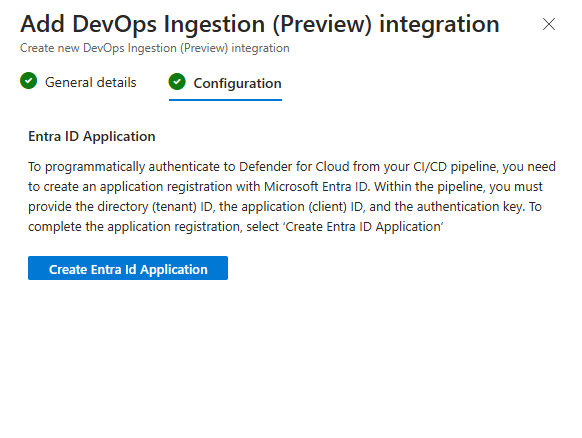Click the blue underline beneath Configuration

225,100
